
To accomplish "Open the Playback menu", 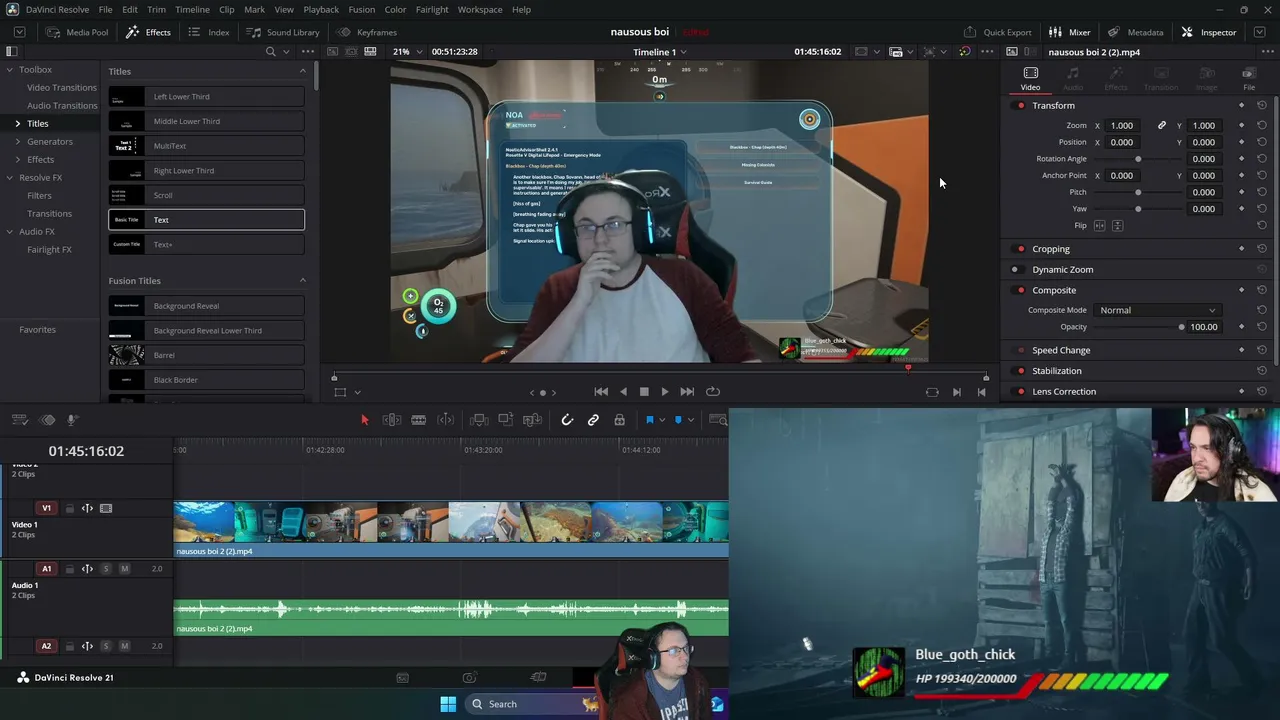I will click(321, 10).
